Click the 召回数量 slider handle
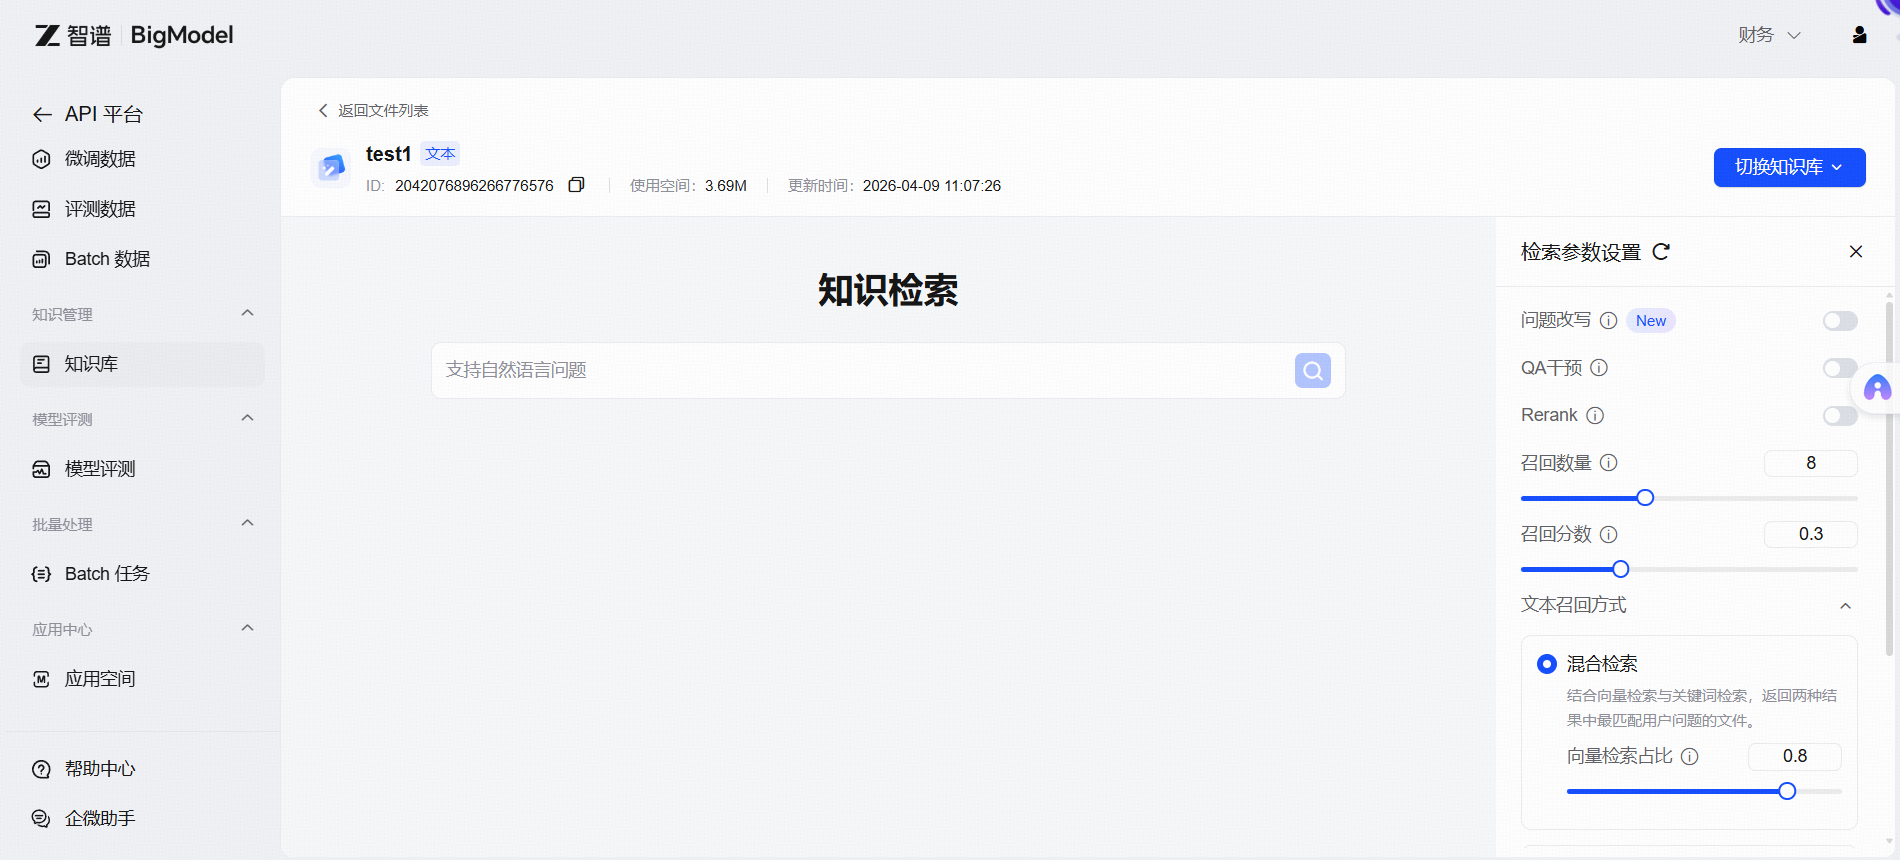 click(x=1645, y=498)
